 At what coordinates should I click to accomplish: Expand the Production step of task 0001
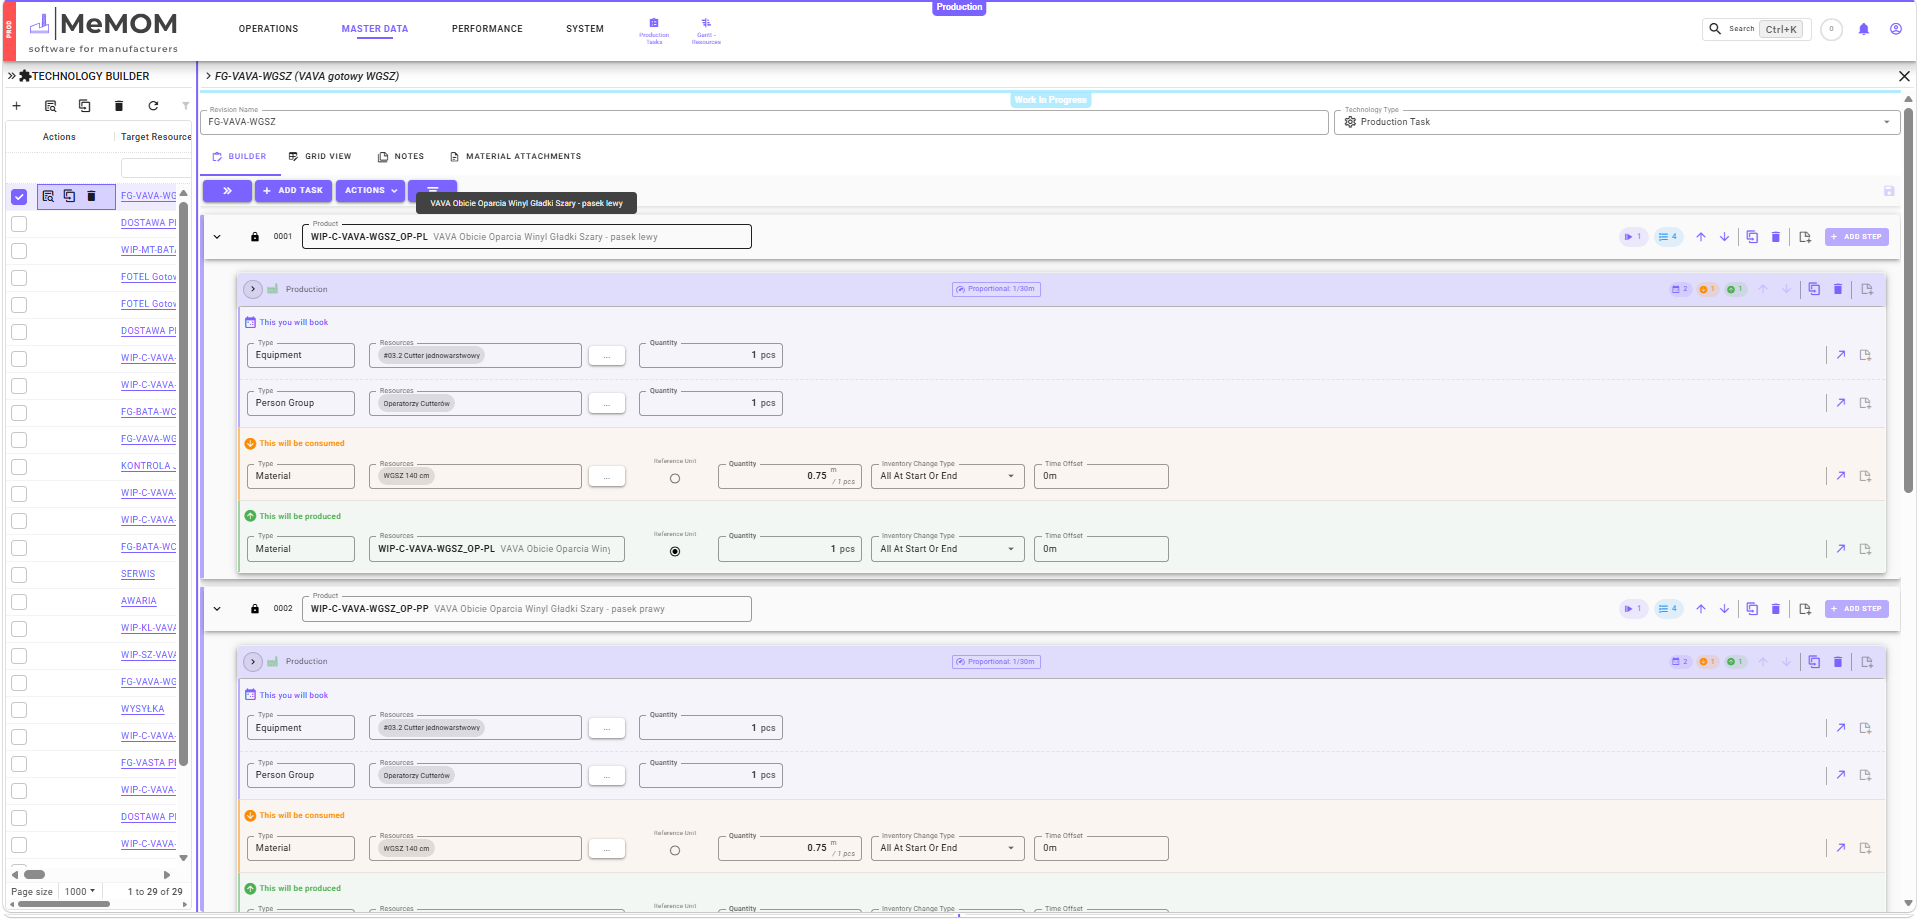253,289
